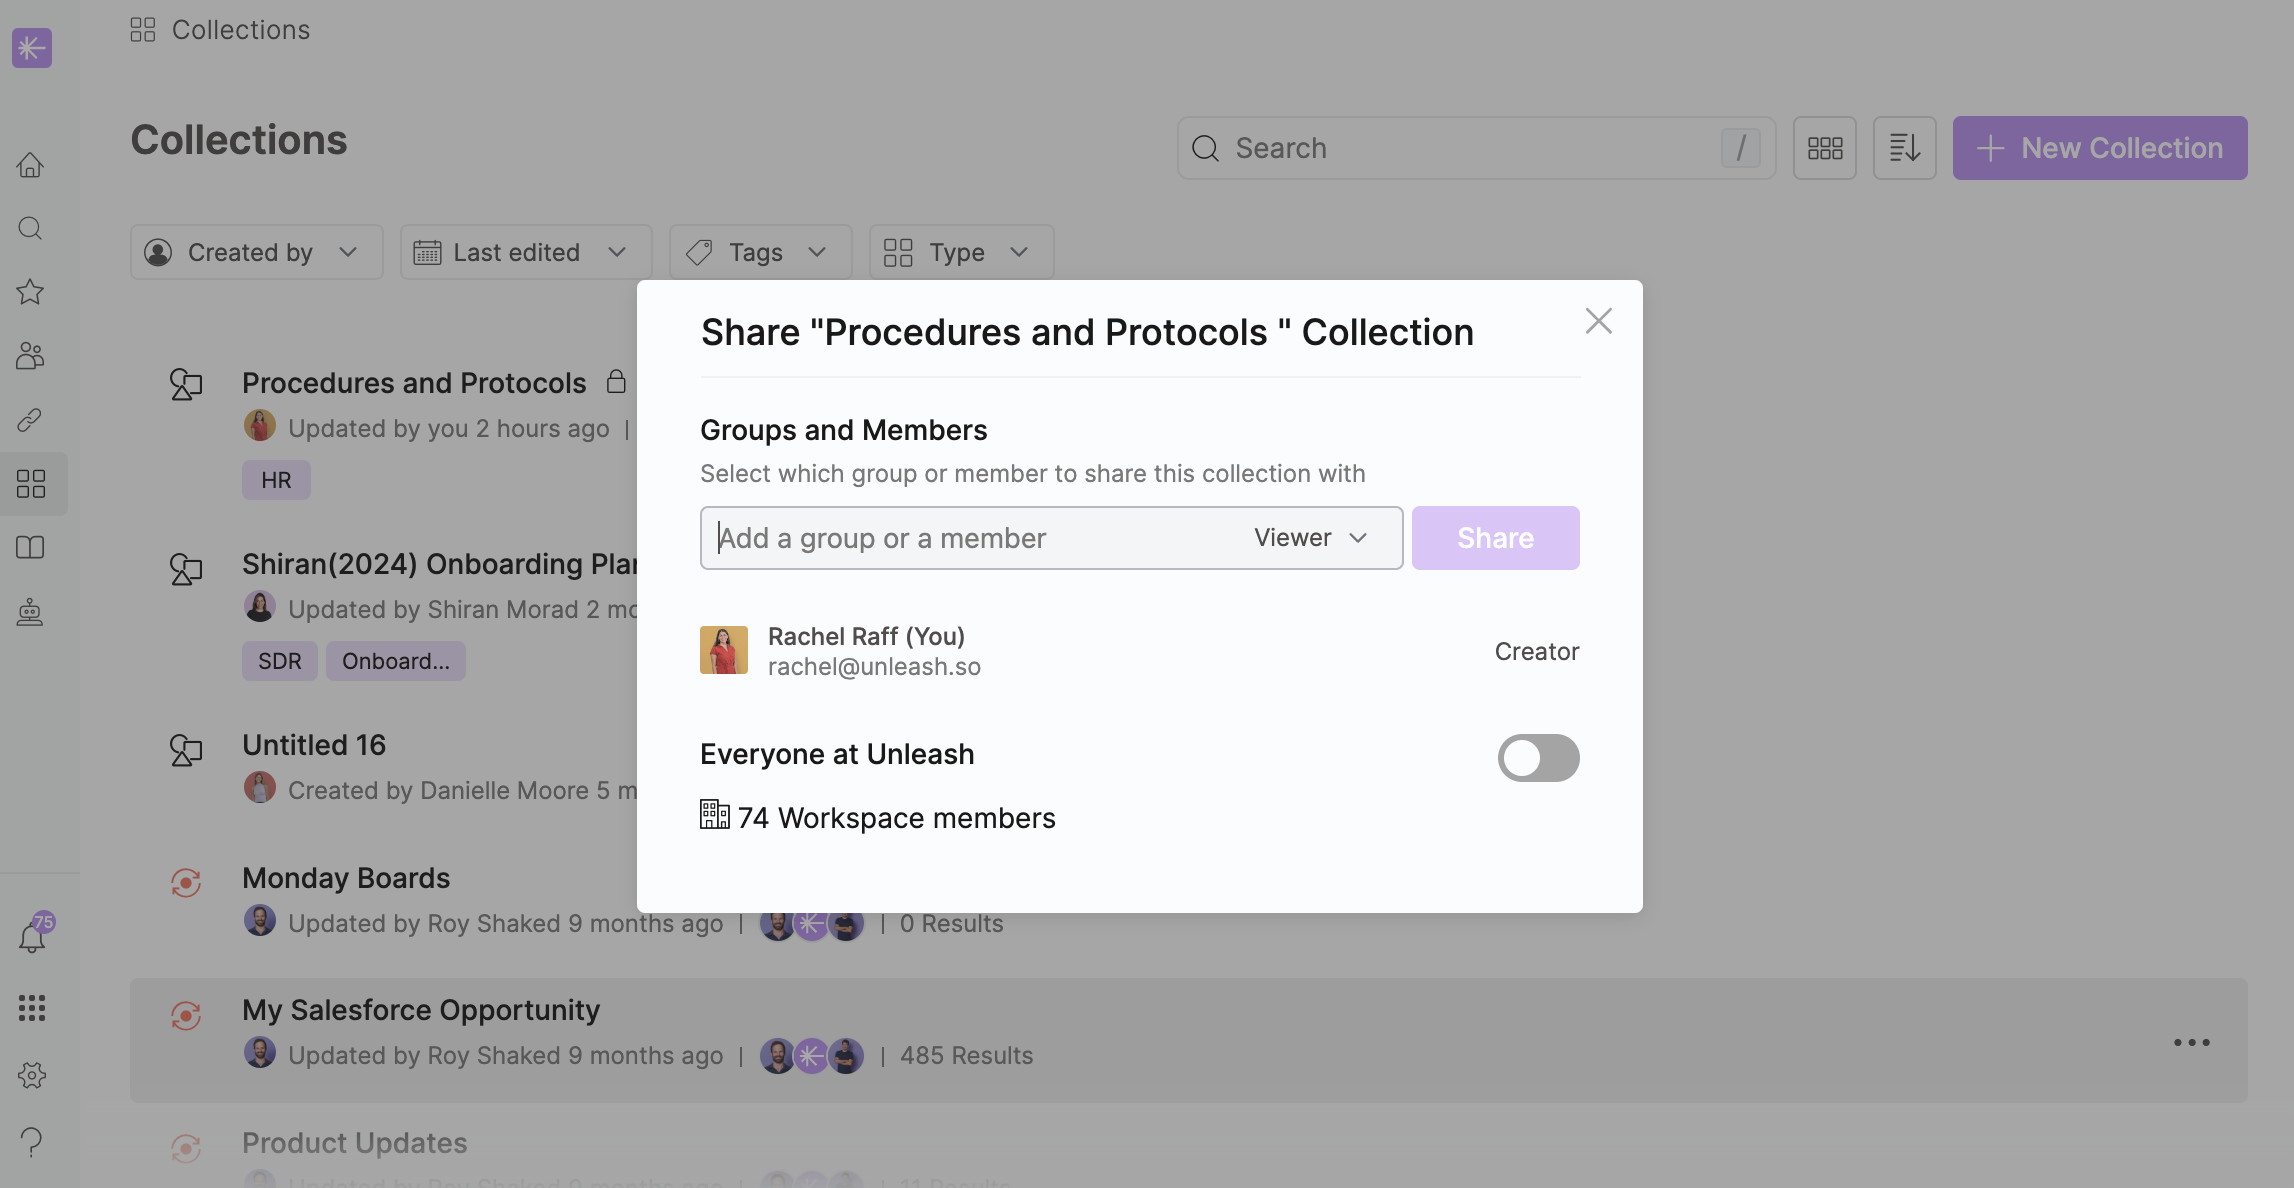Click the Onboard... tag

pyautogui.click(x=396, y=661)
